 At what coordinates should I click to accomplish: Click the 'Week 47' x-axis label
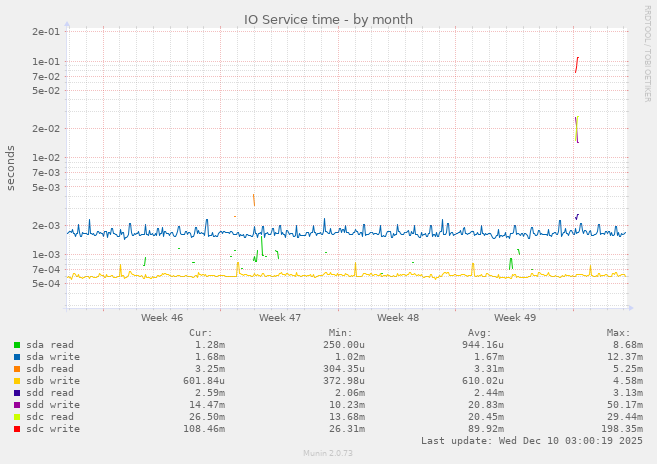[279, 318]
